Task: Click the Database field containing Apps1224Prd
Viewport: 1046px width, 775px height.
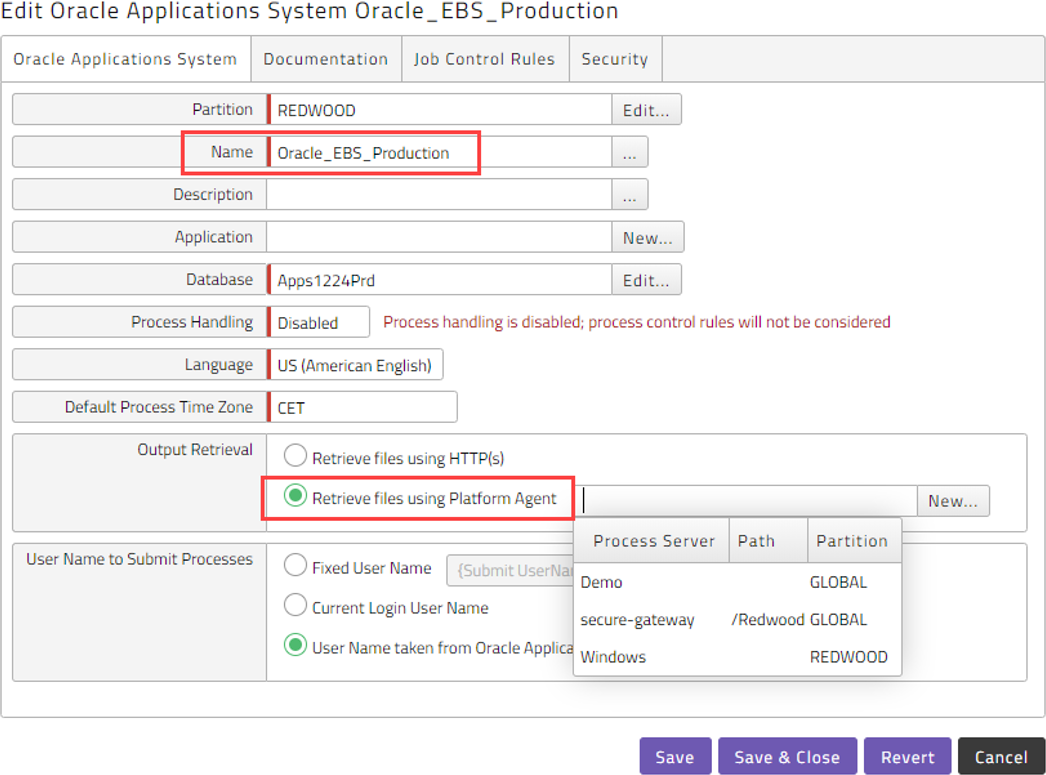Action: [440, 280]
